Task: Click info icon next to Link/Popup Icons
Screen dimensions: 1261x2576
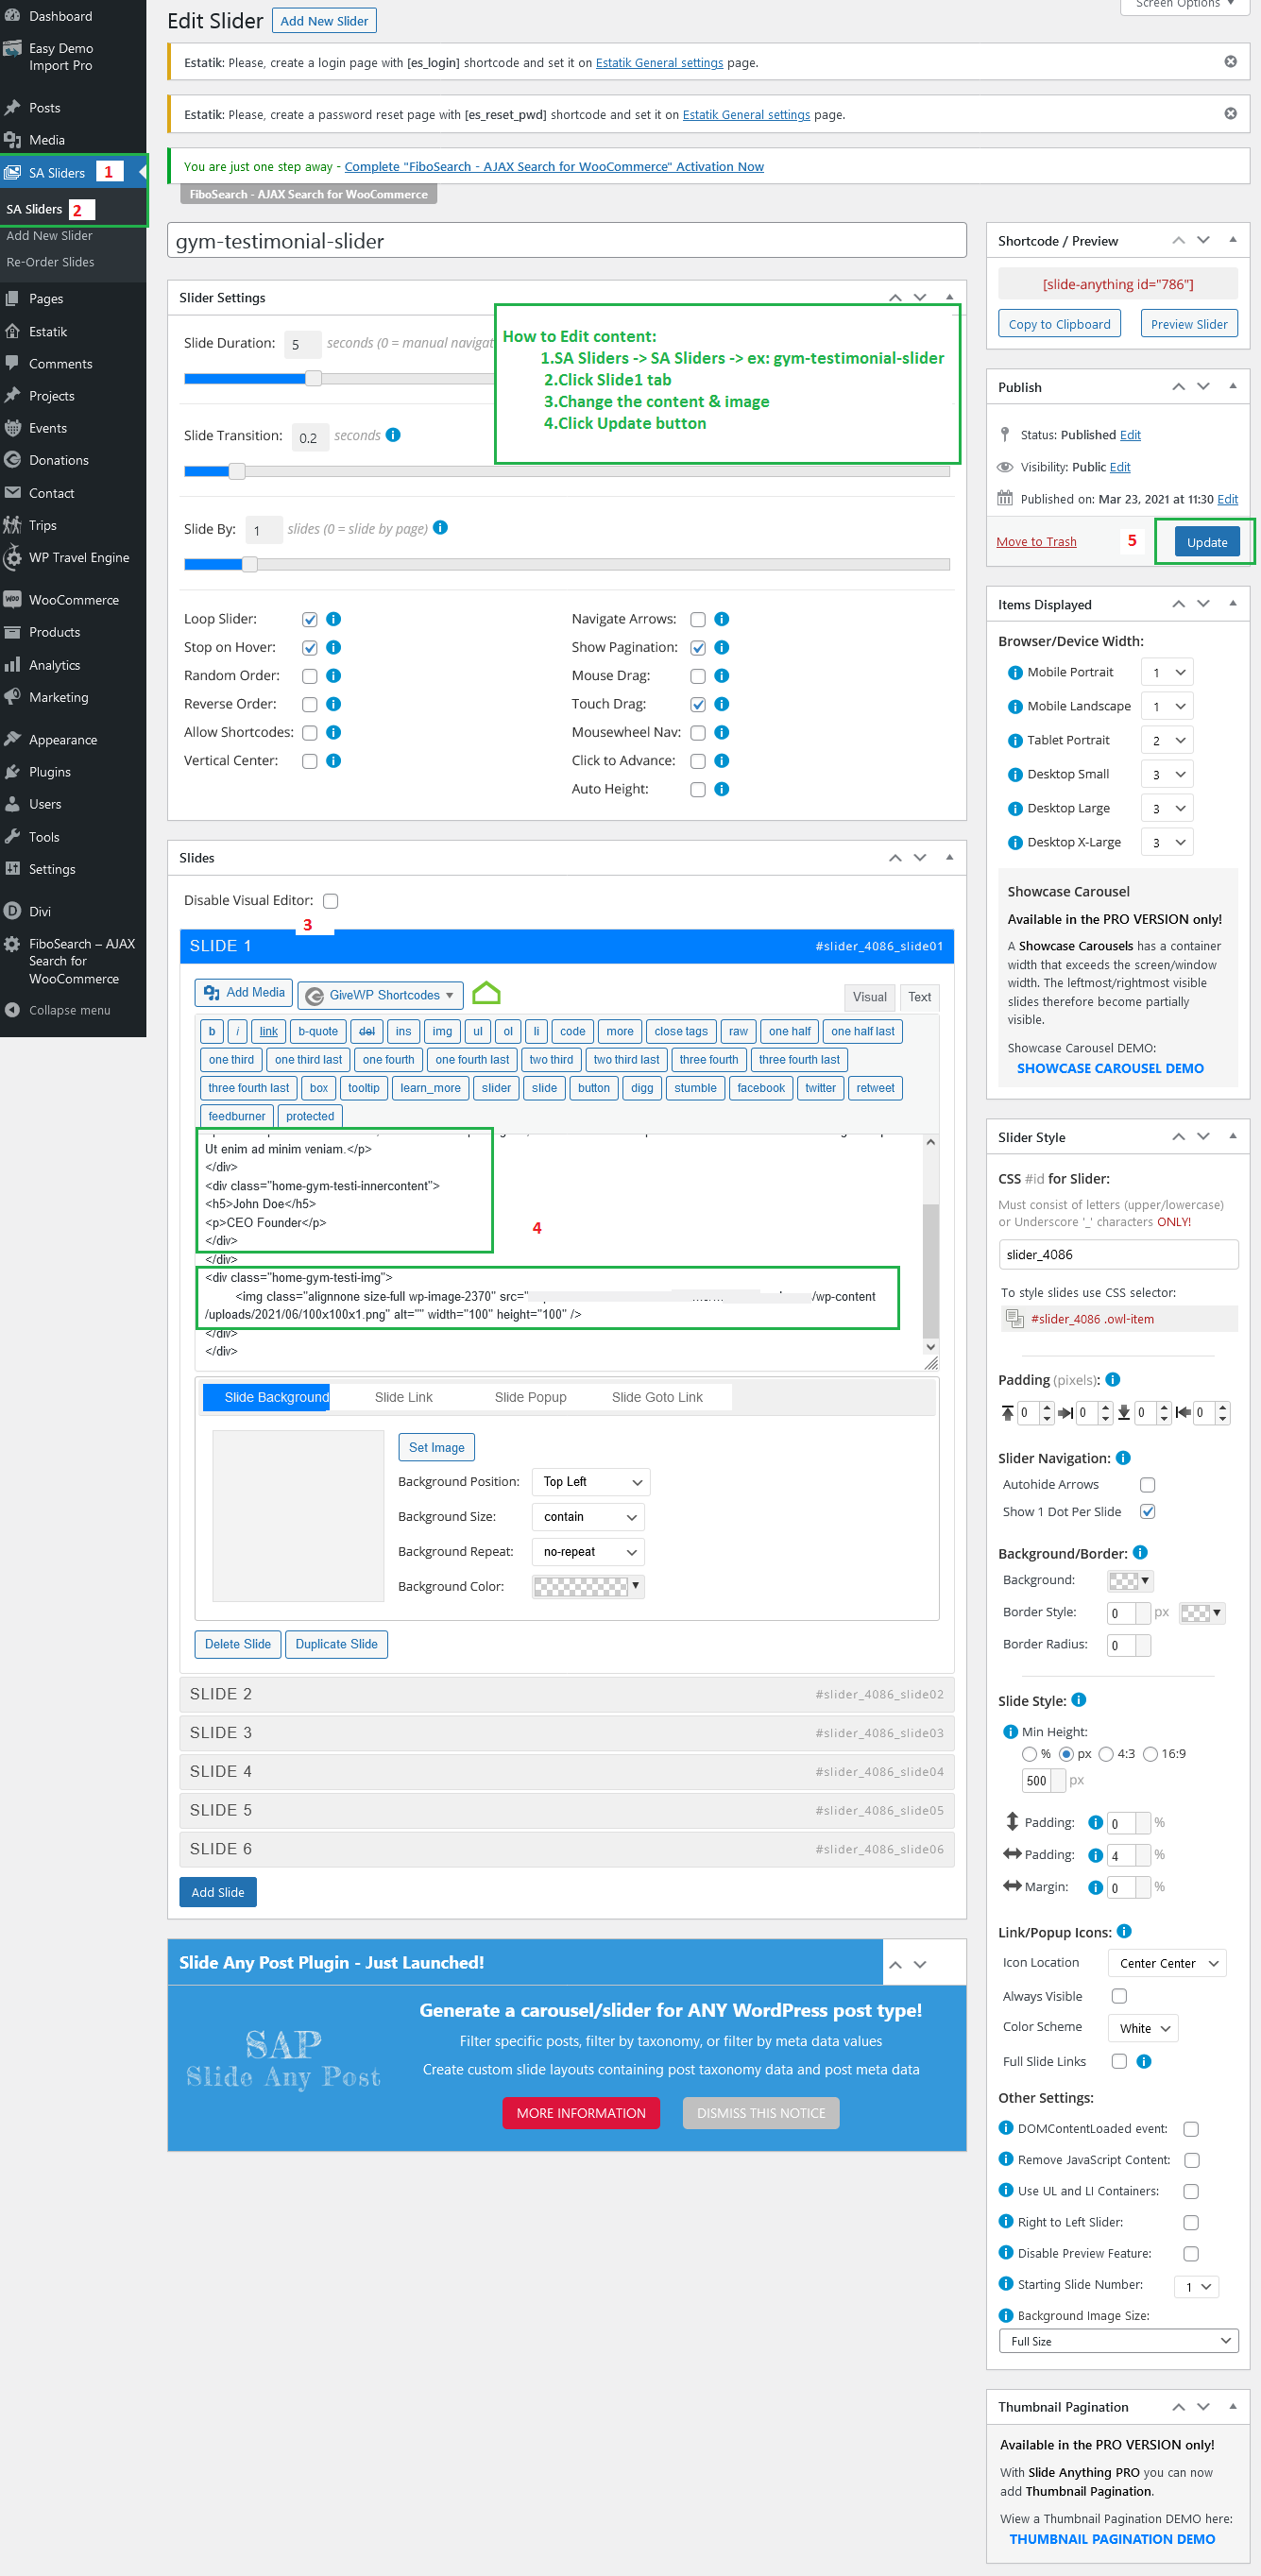Action: (x=1124, y=1931)
